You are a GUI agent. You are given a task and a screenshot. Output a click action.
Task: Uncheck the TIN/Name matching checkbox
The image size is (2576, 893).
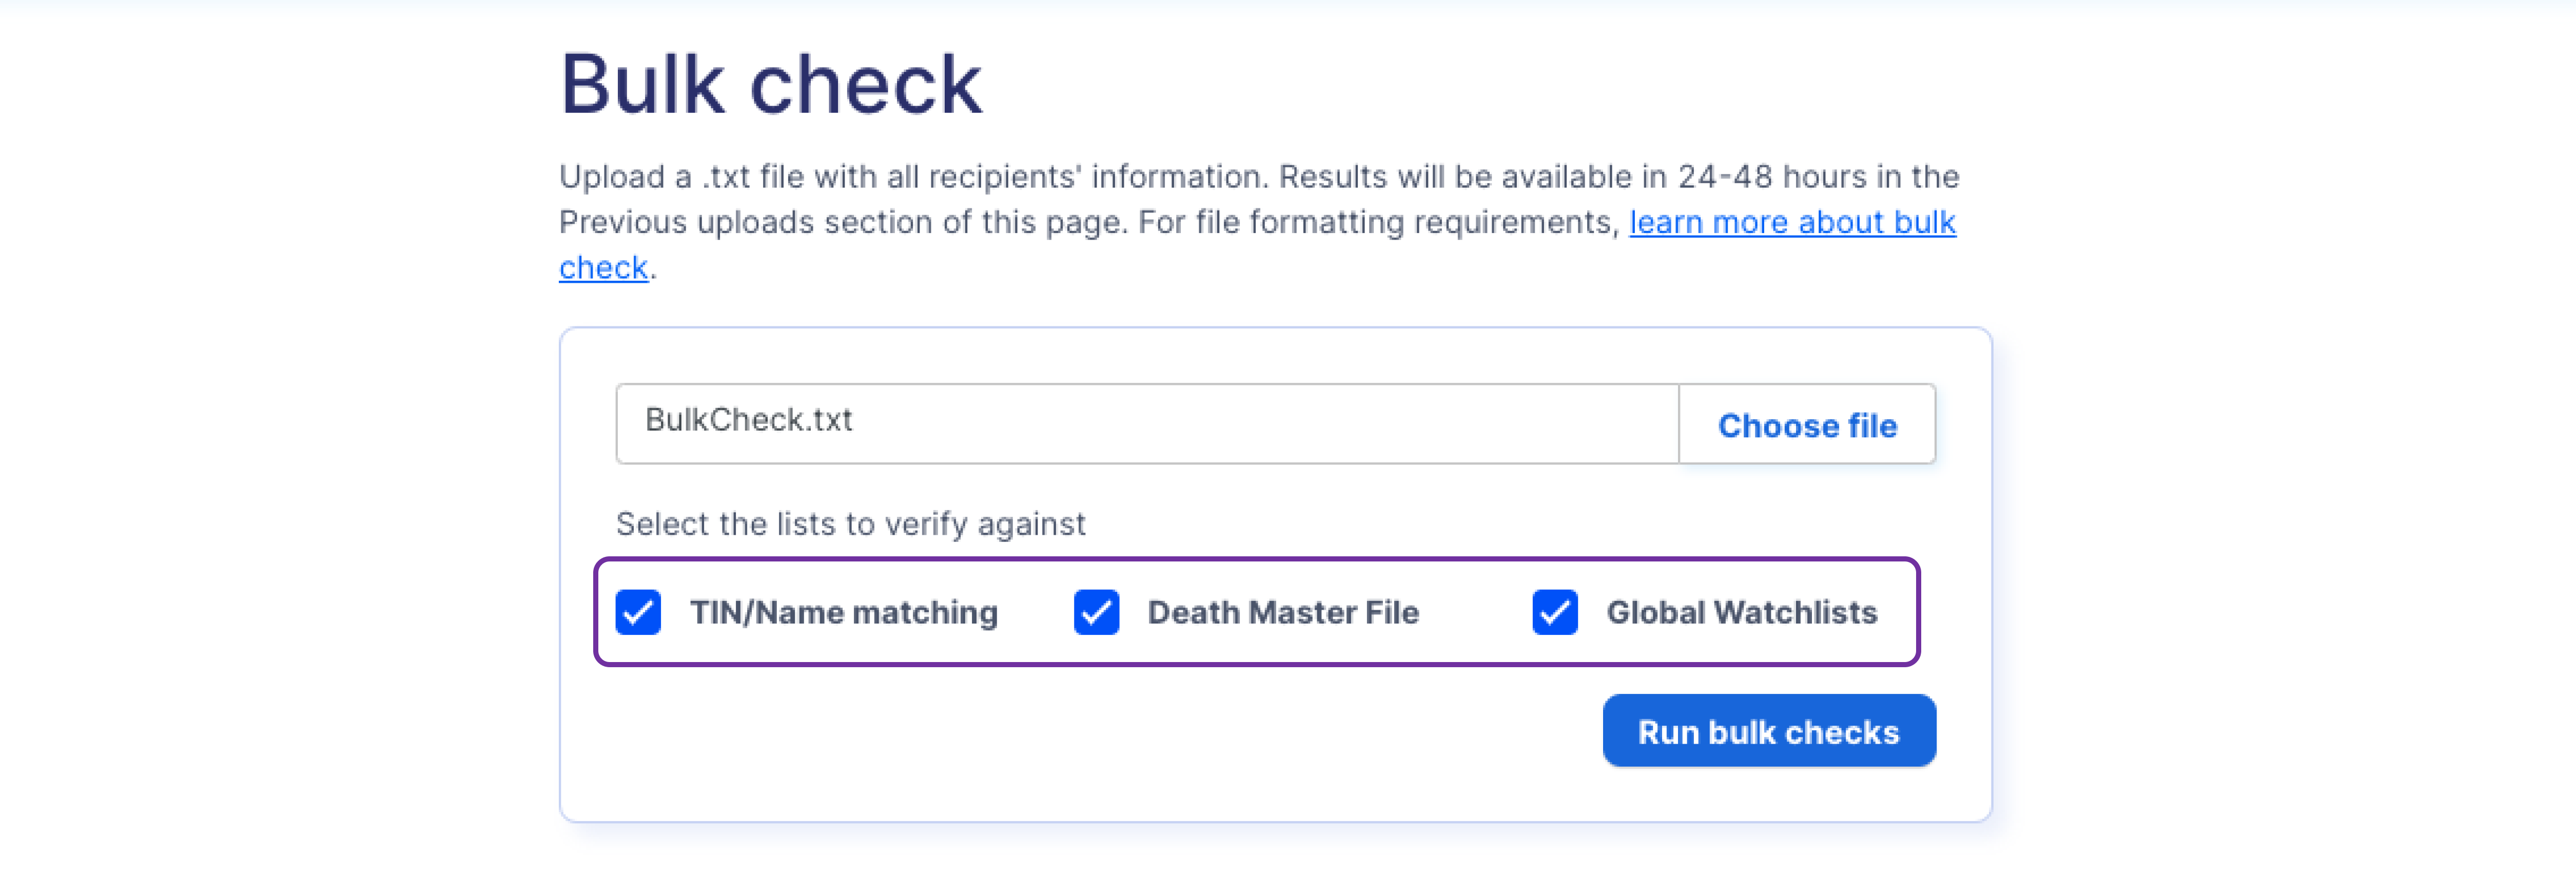point(638,612)
